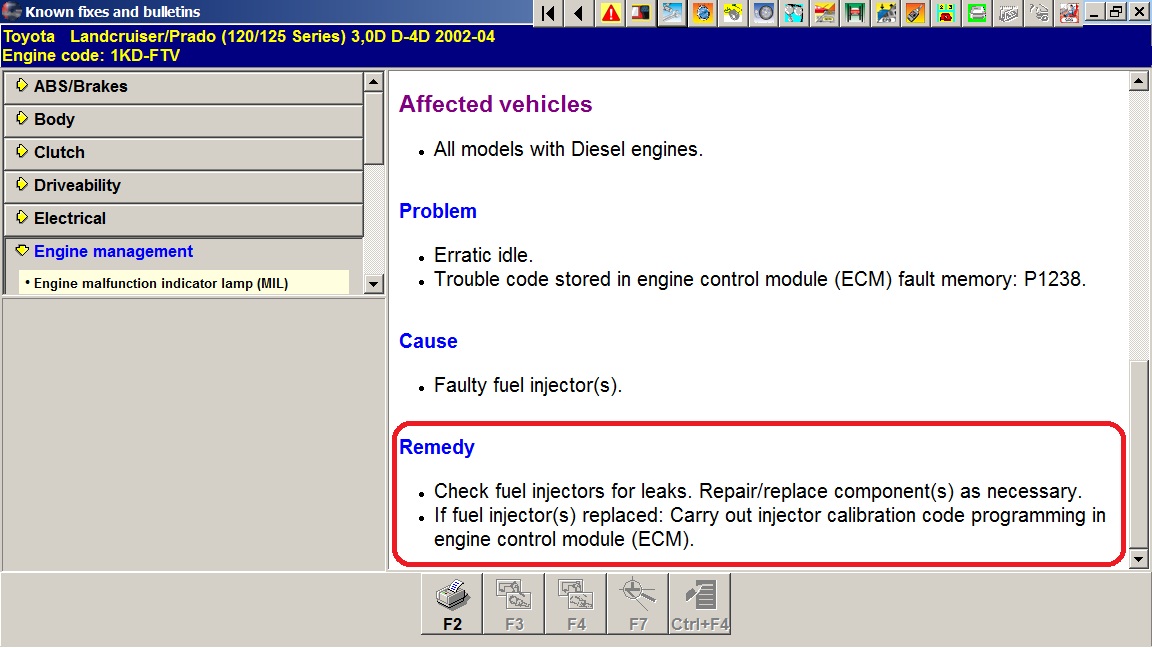Click the F7 magnifier locator icon
The height and width of the screenshot is (648, 1152).
tap(638, 604)
